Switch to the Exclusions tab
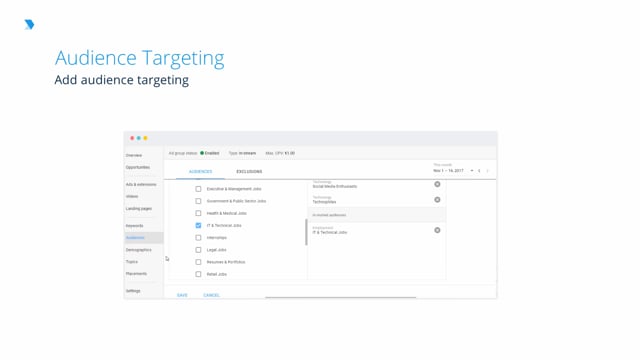This screenshot has width=640, height=360. tap(249, 171)
